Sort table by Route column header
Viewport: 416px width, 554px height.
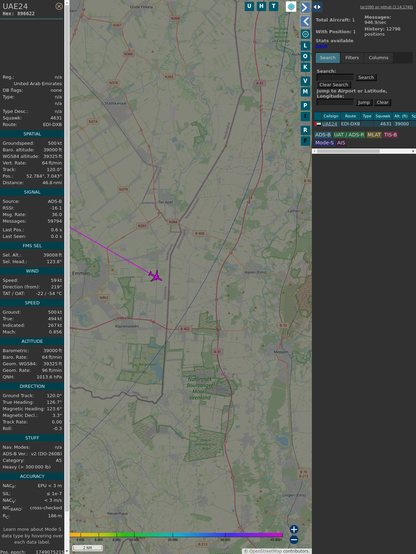coord(351,116)
